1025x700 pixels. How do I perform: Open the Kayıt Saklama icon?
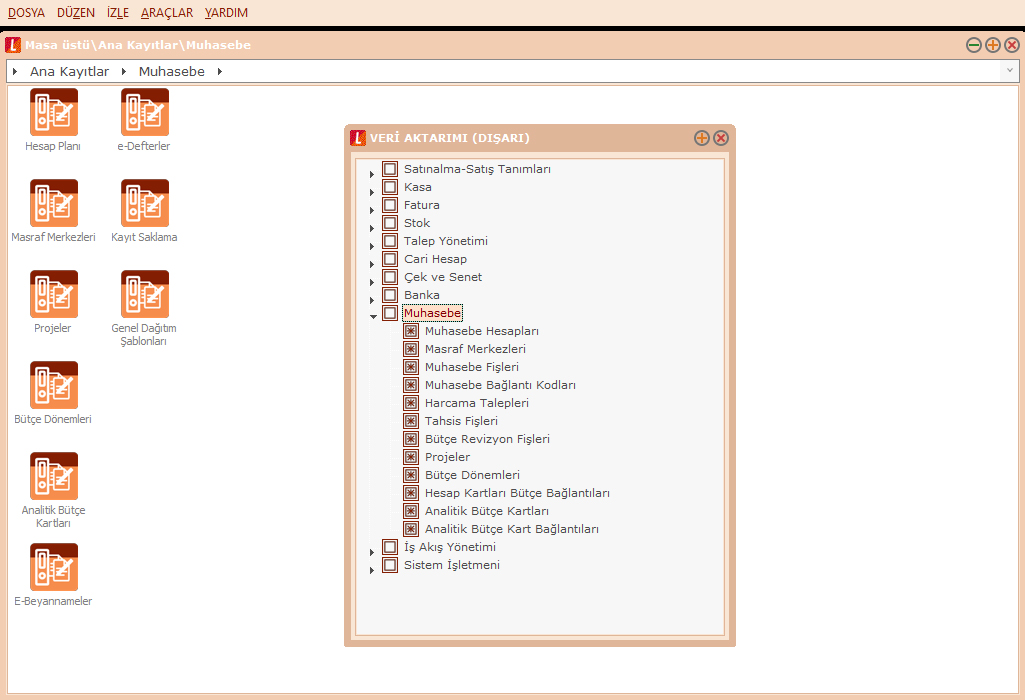coord(144,204)
